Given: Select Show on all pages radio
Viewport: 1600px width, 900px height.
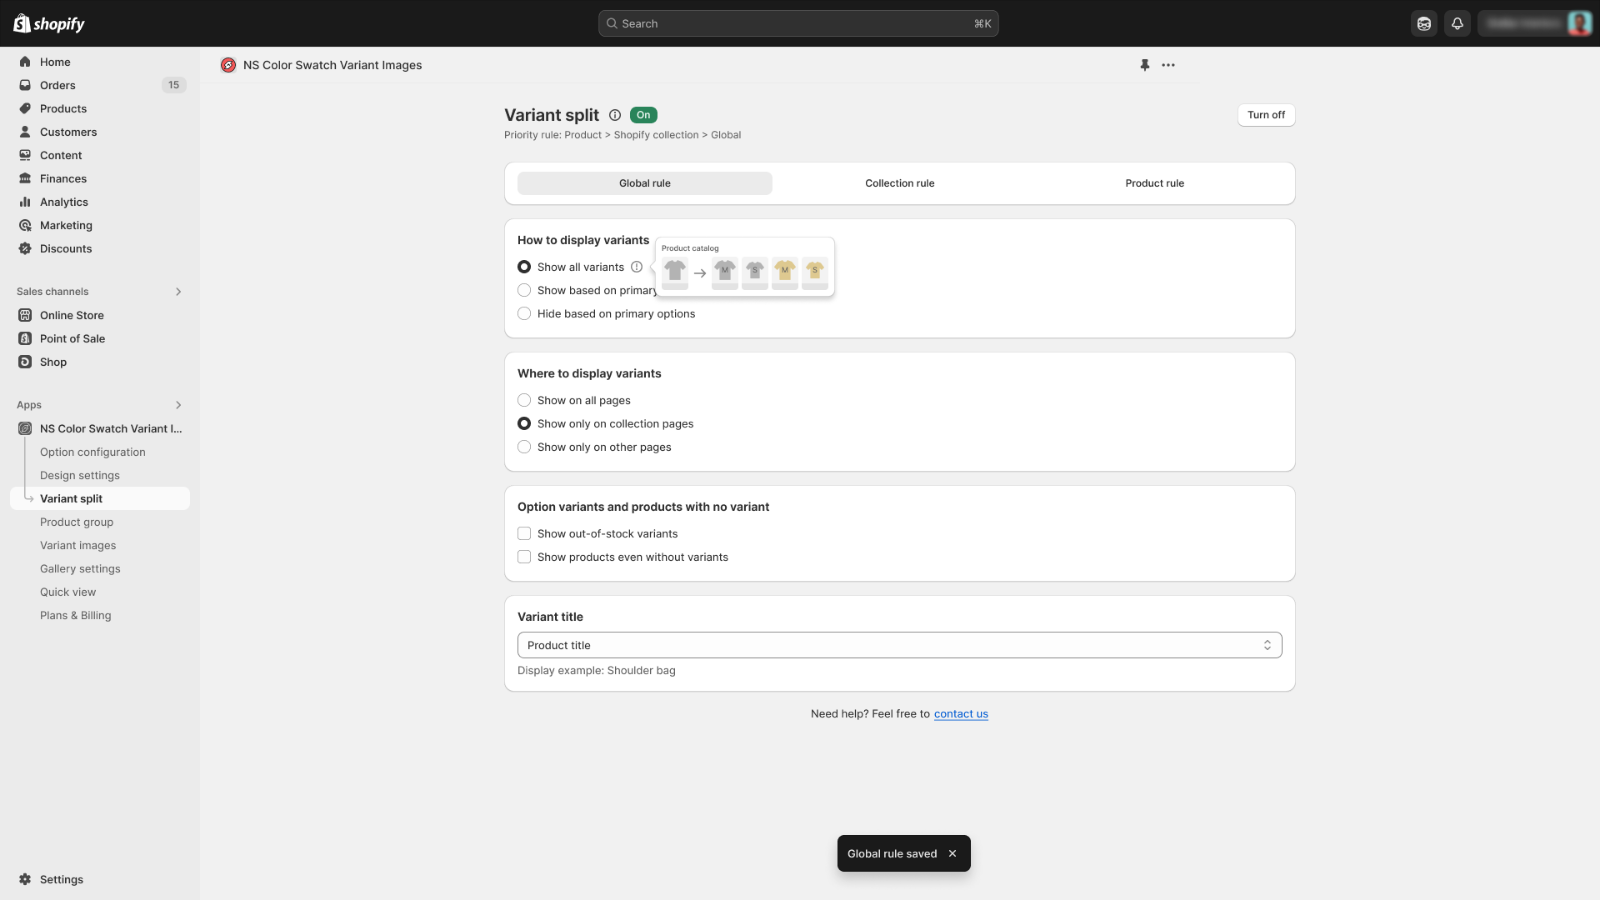Looking at the screenshot, I should point(524,400).
